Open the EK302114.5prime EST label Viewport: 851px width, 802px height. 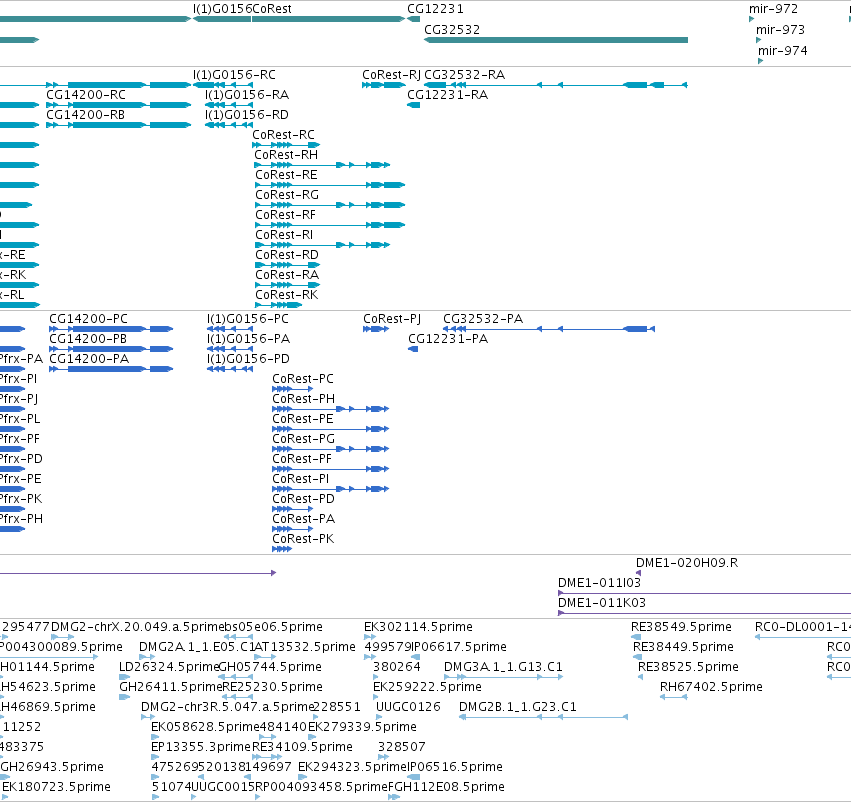coord(418,627)
